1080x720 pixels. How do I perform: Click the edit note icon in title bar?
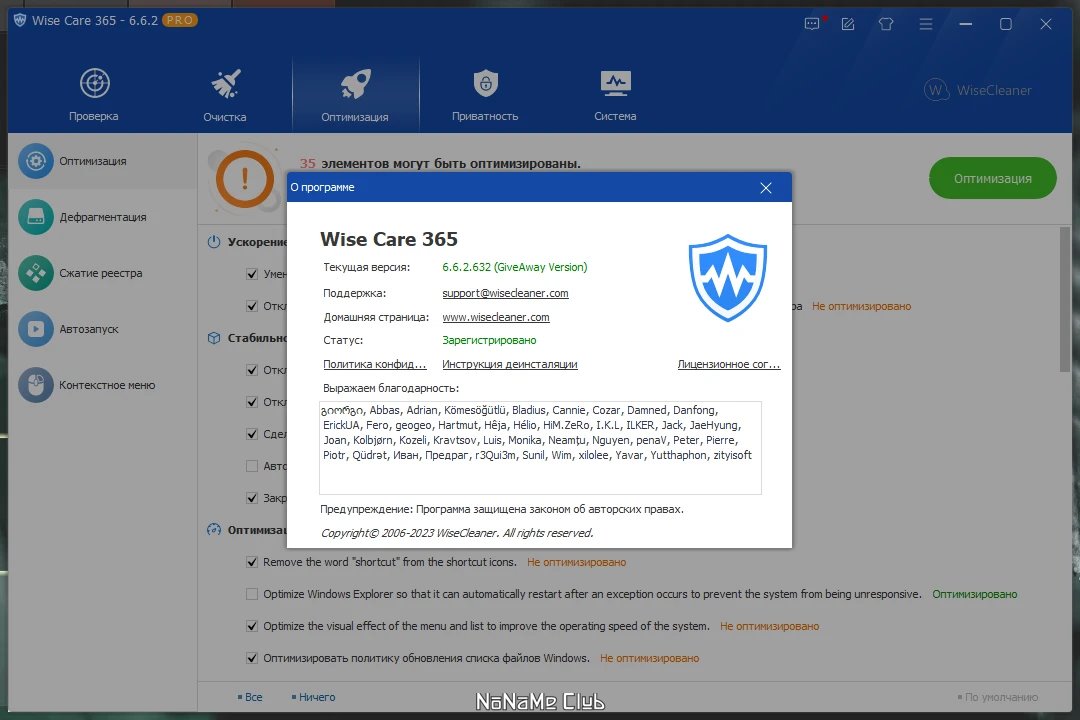[x=848, y=24]
